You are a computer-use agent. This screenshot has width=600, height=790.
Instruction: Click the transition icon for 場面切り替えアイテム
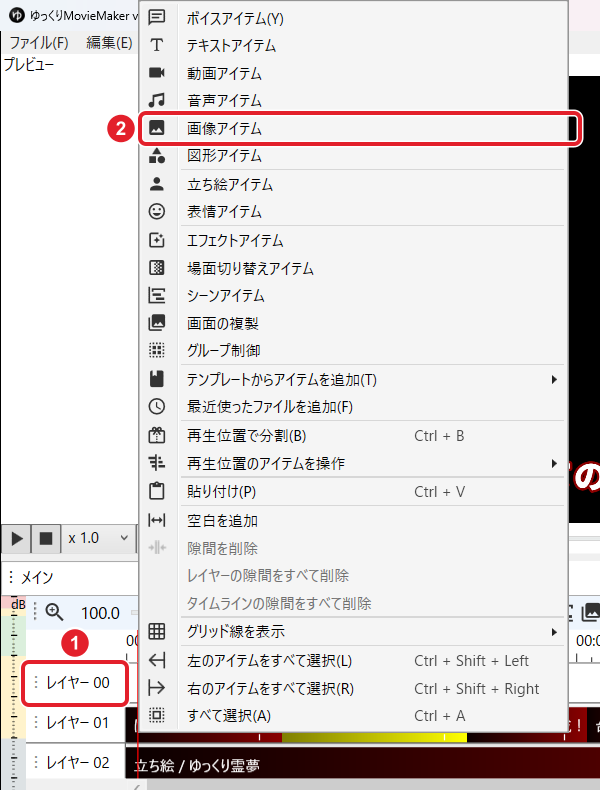point(157,268)
